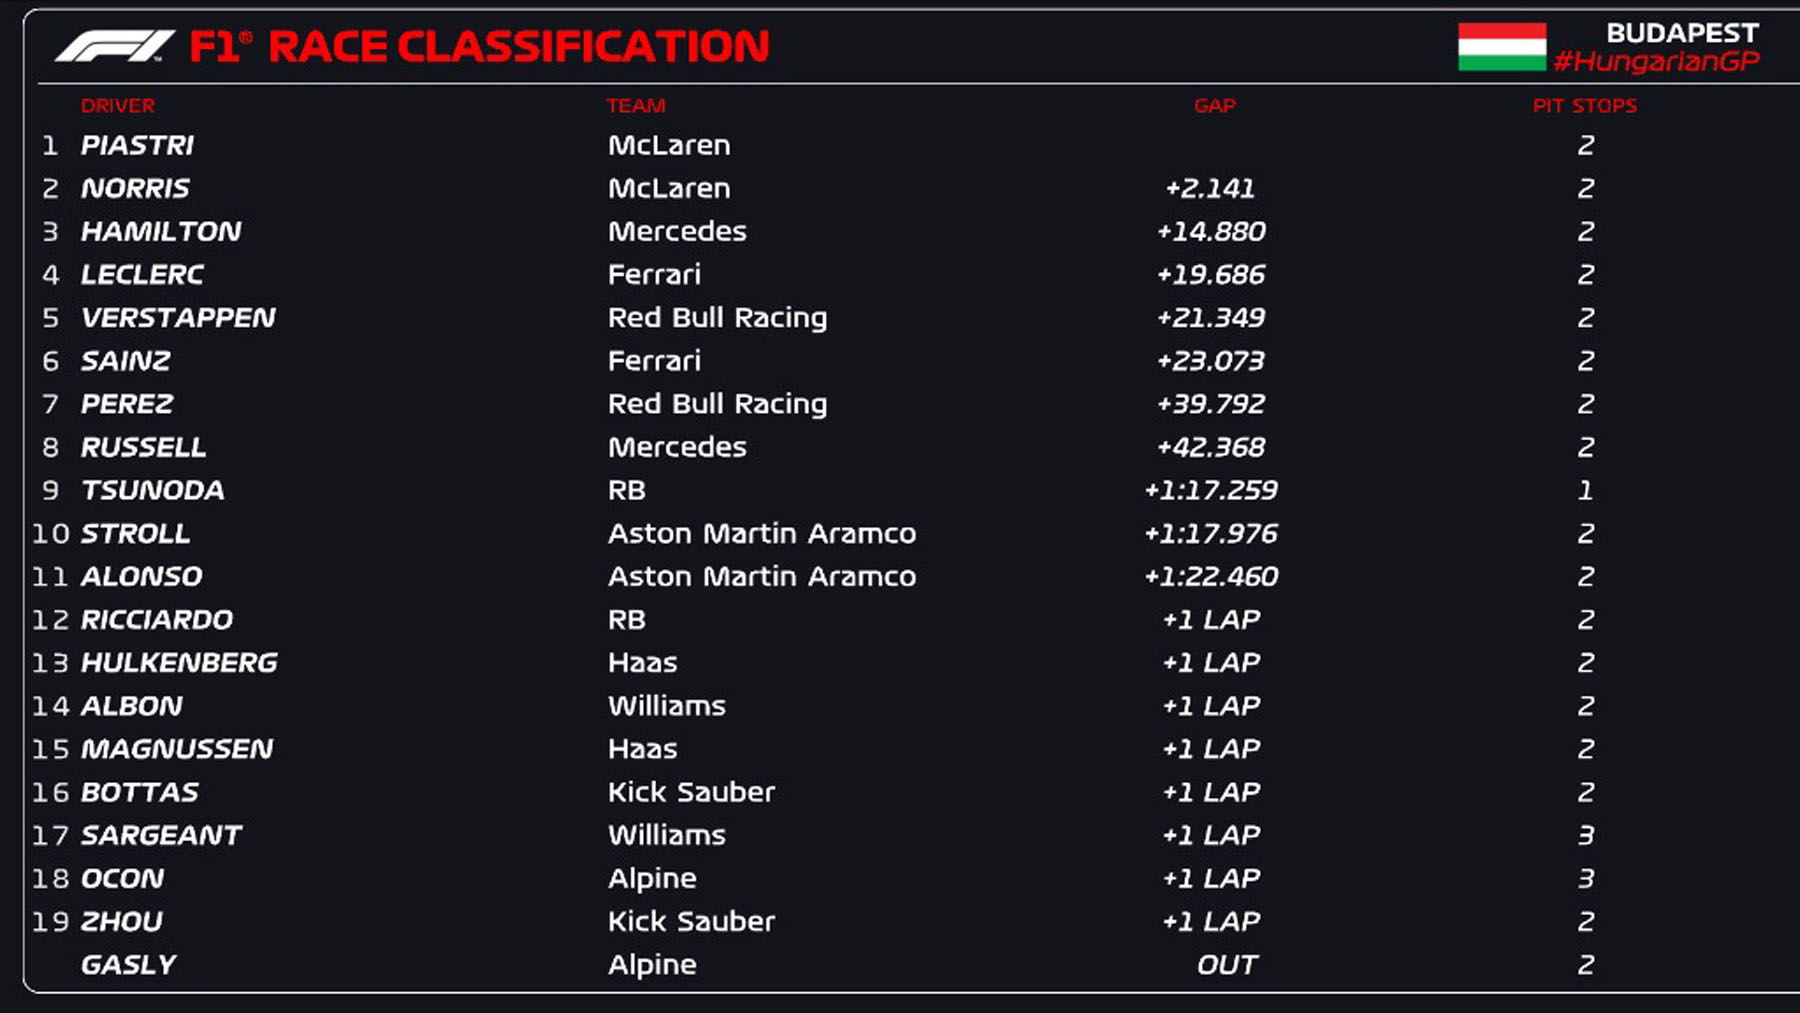Click NORRIS's gap time +2.141
Screen dimensions: 1800x1013
click(1210, 189)
